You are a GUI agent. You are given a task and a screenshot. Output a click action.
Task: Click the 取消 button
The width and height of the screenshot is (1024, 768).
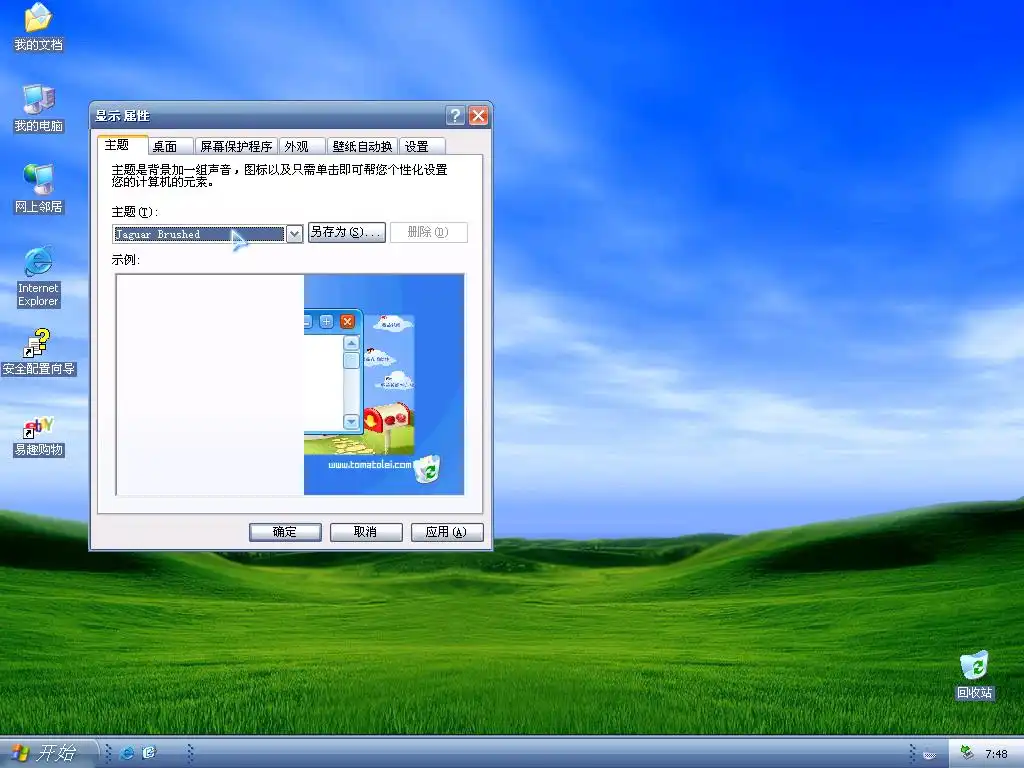pyautogui.click(x=366, y=532)
